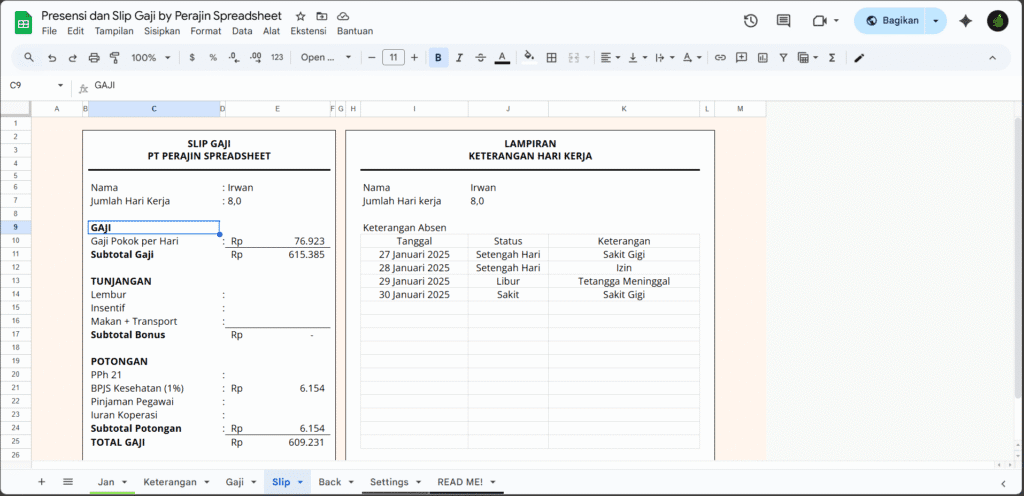The width and height of the screenshot is (1024, 496).
Task: Open the functions sigma menu
Action: pos(832,57)
